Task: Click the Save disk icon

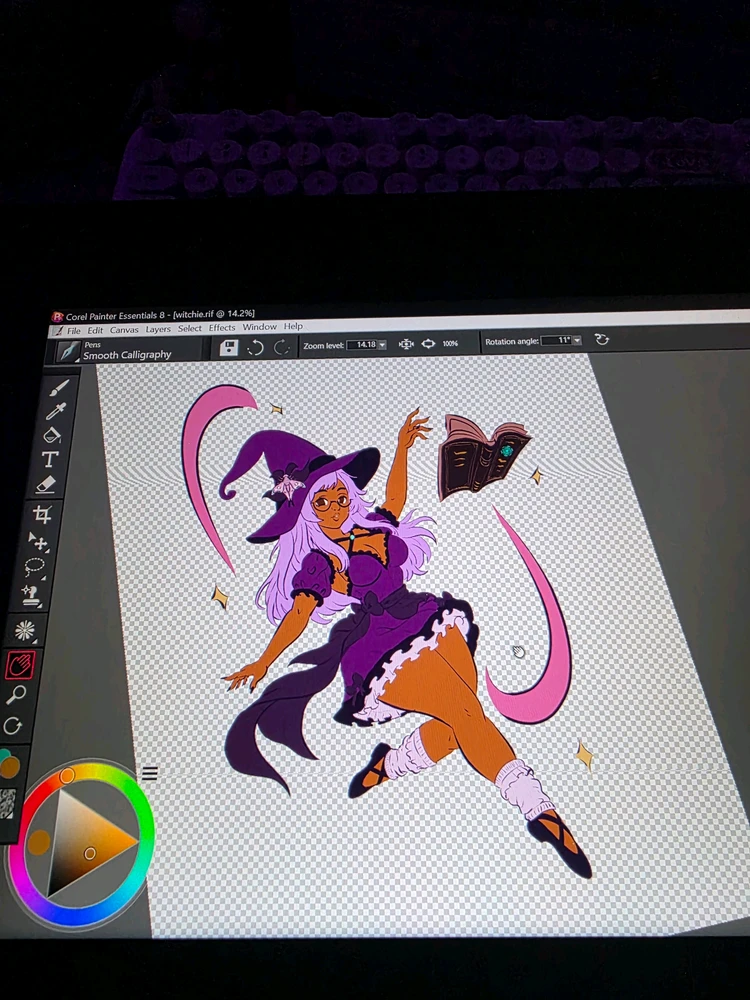Action: 229,348
